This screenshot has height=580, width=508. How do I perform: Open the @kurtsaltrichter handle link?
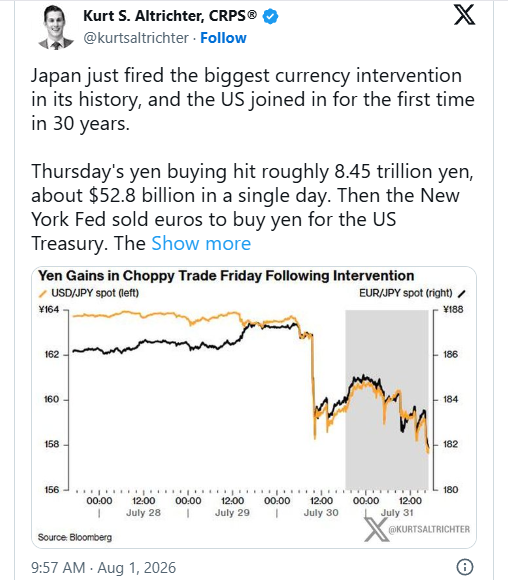(136, 38)
